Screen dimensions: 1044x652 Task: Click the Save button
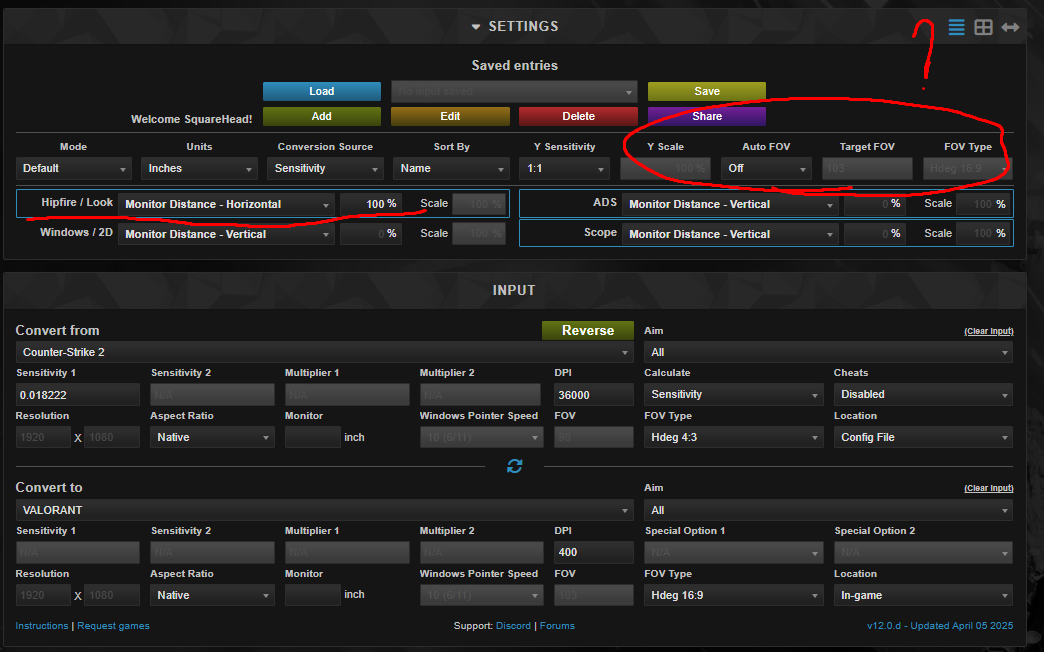point(706,90)
